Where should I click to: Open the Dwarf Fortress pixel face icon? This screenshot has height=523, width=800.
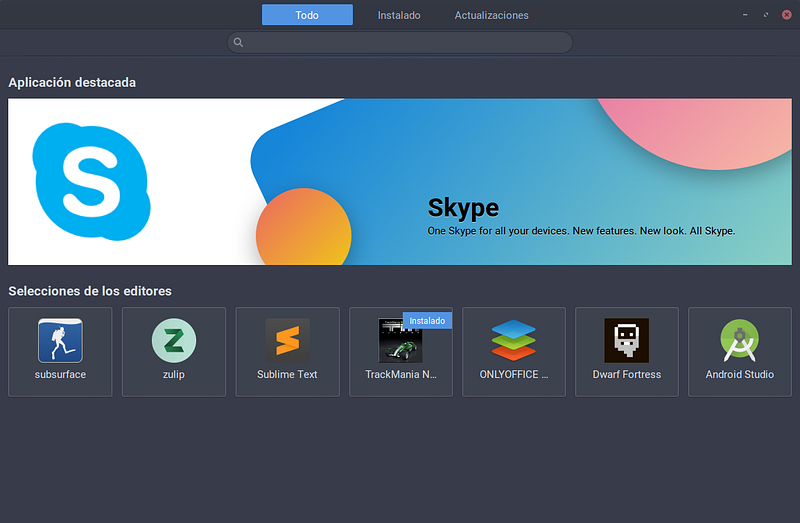pyautogui.click(x=627, y=340)
